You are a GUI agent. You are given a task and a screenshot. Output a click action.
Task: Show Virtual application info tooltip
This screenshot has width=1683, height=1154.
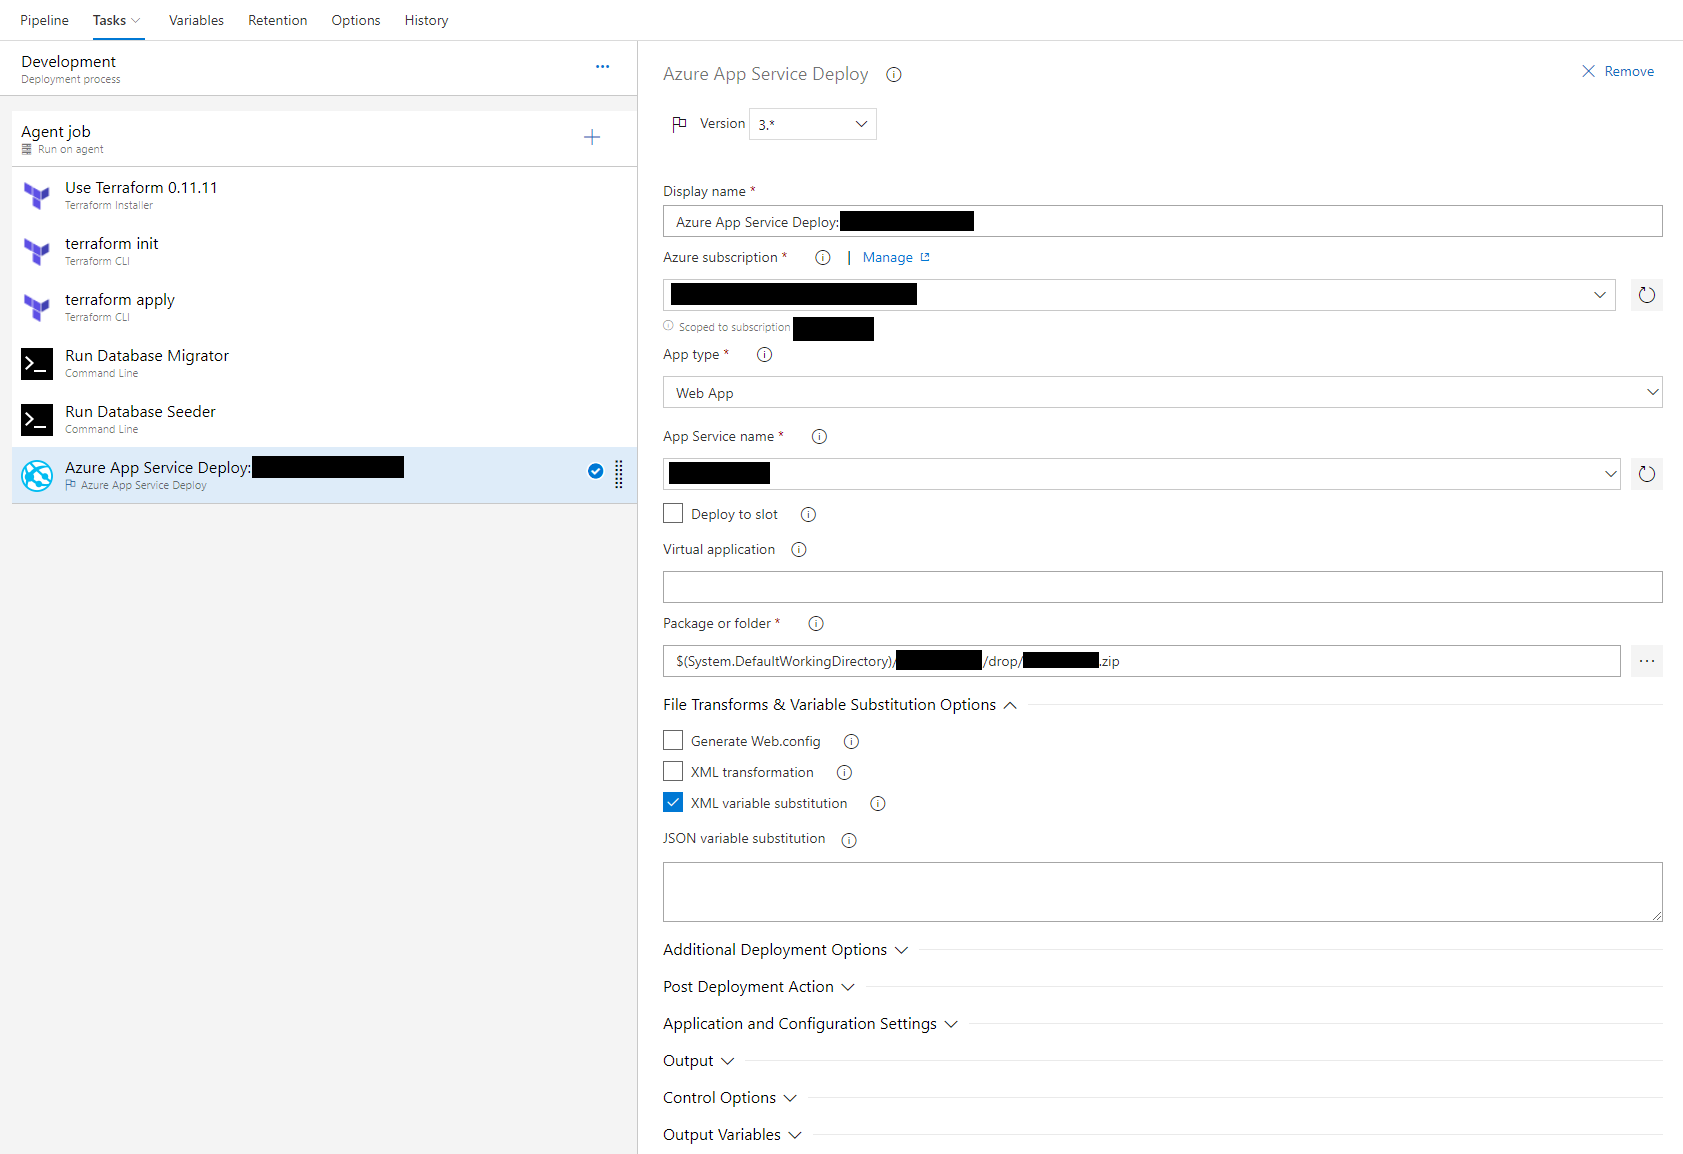point(799,550)
